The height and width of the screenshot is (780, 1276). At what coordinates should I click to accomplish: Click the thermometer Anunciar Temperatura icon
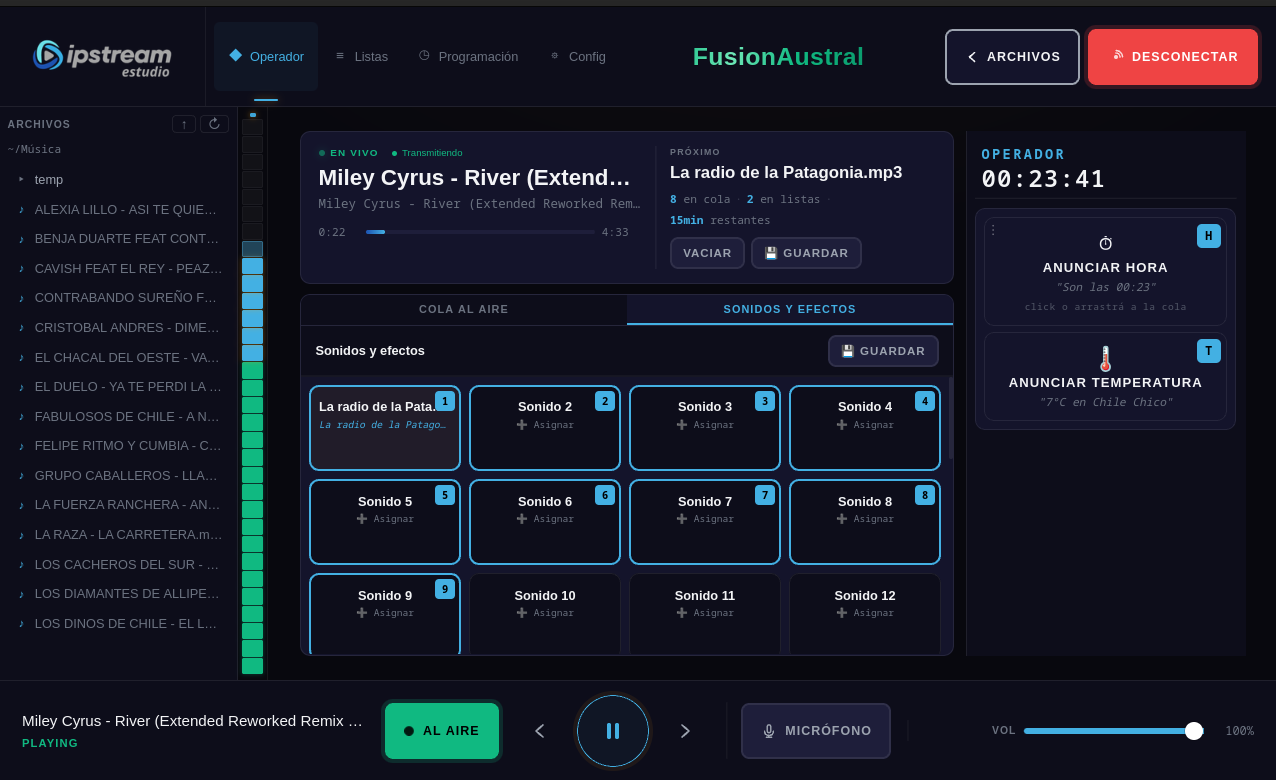pos(1105,358)
